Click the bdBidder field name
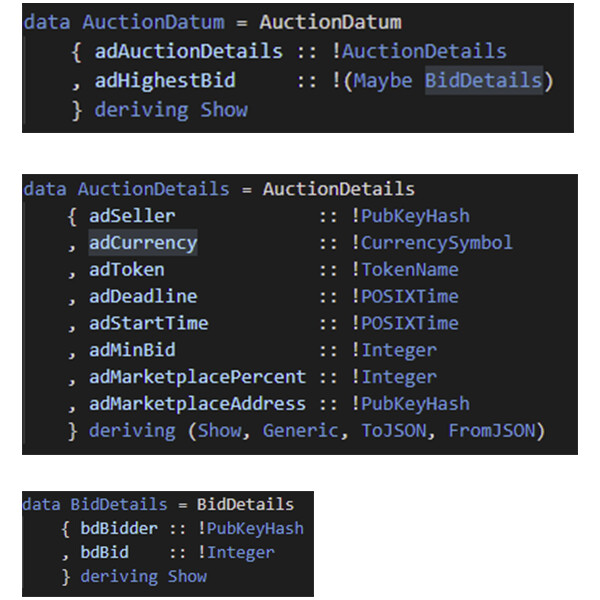This screenshot has height=600, width=600. coord(116,528)
